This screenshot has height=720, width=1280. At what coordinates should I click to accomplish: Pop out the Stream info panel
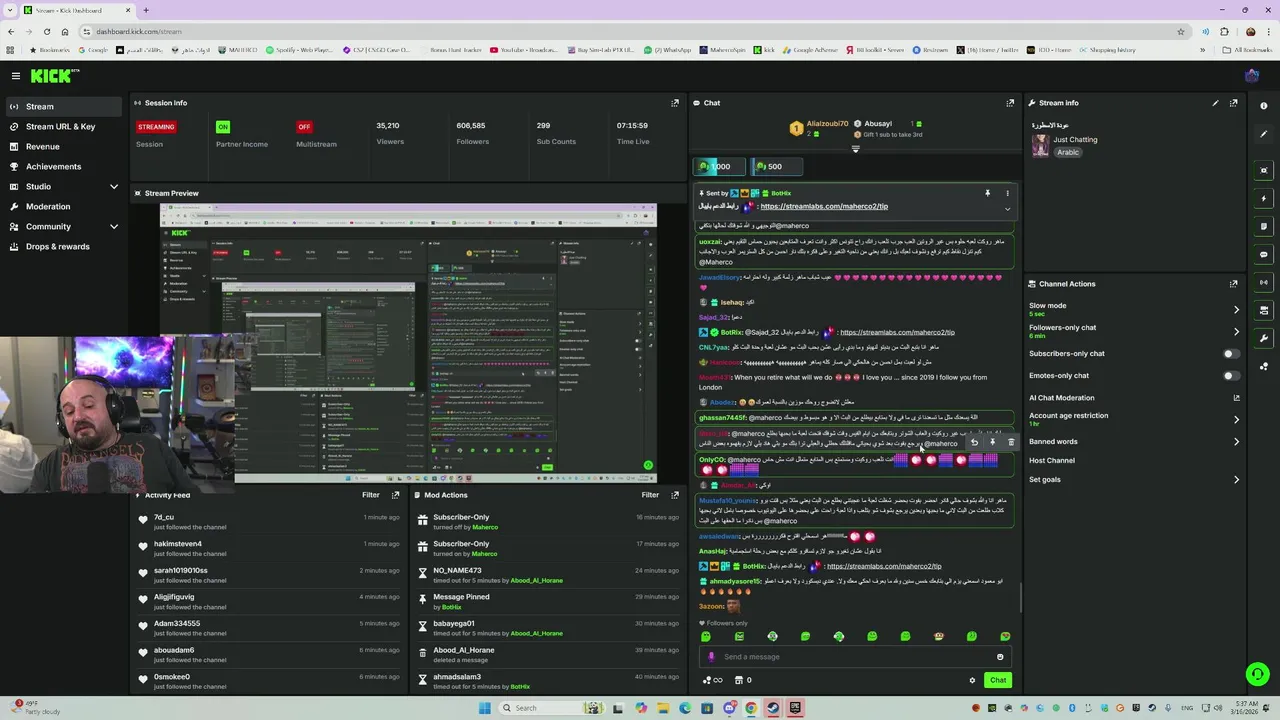click(1233, 103)
